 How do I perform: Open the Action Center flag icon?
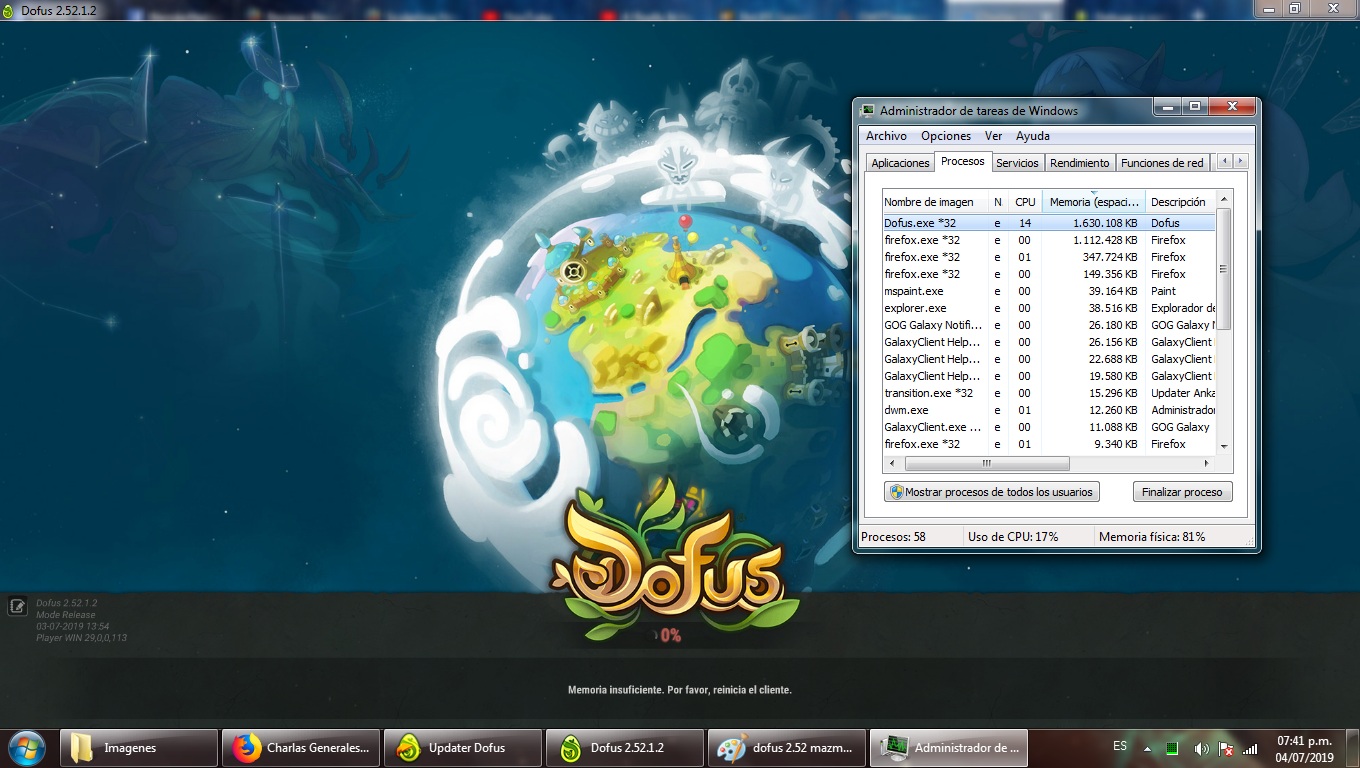click(x=1226, y=748)
